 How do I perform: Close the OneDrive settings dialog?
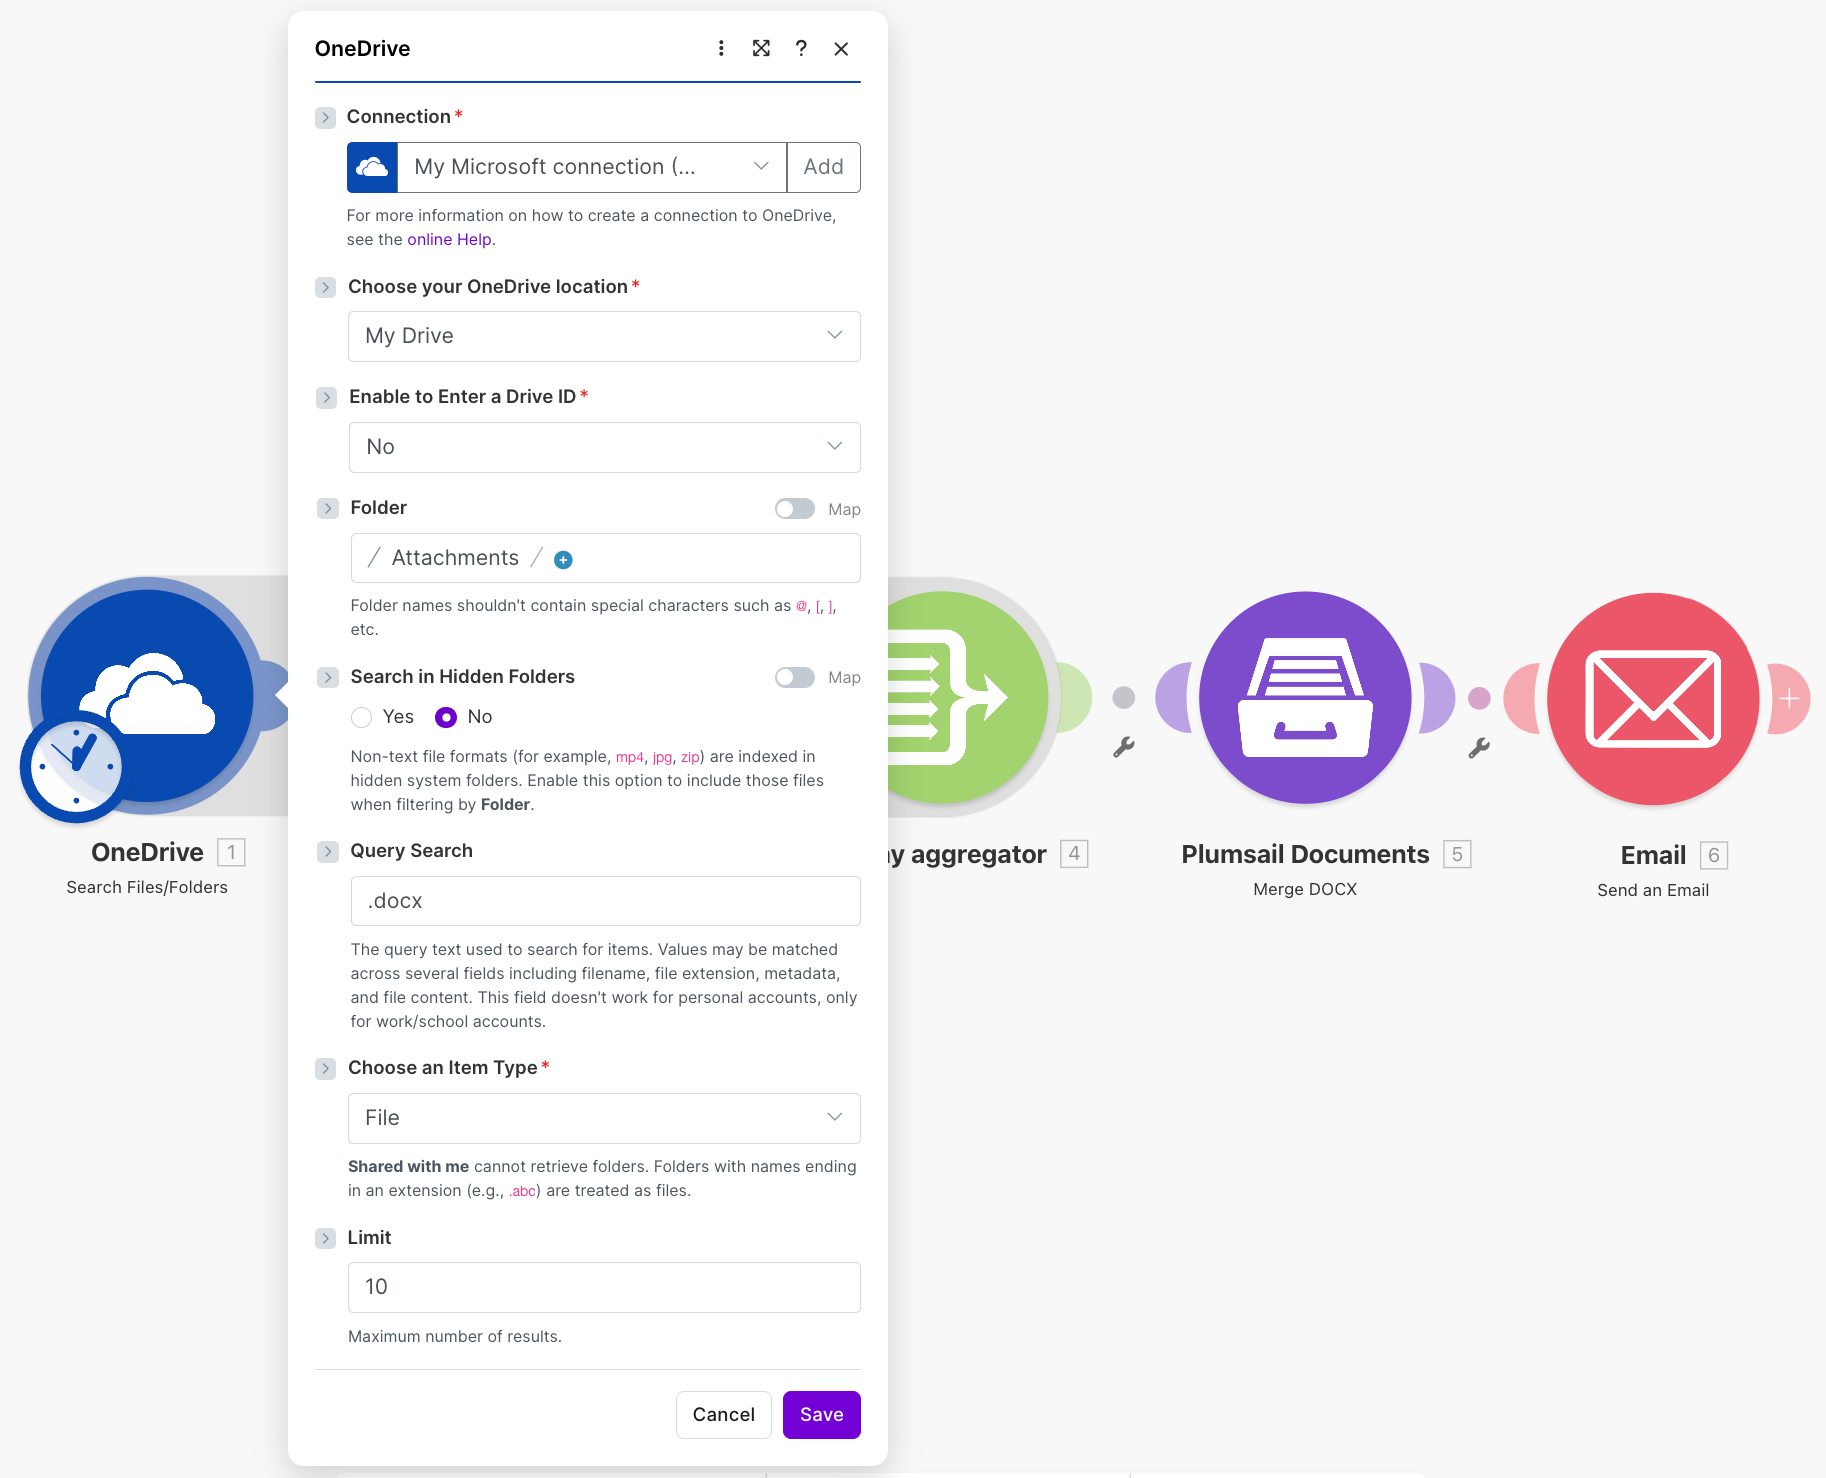[841, 48]
